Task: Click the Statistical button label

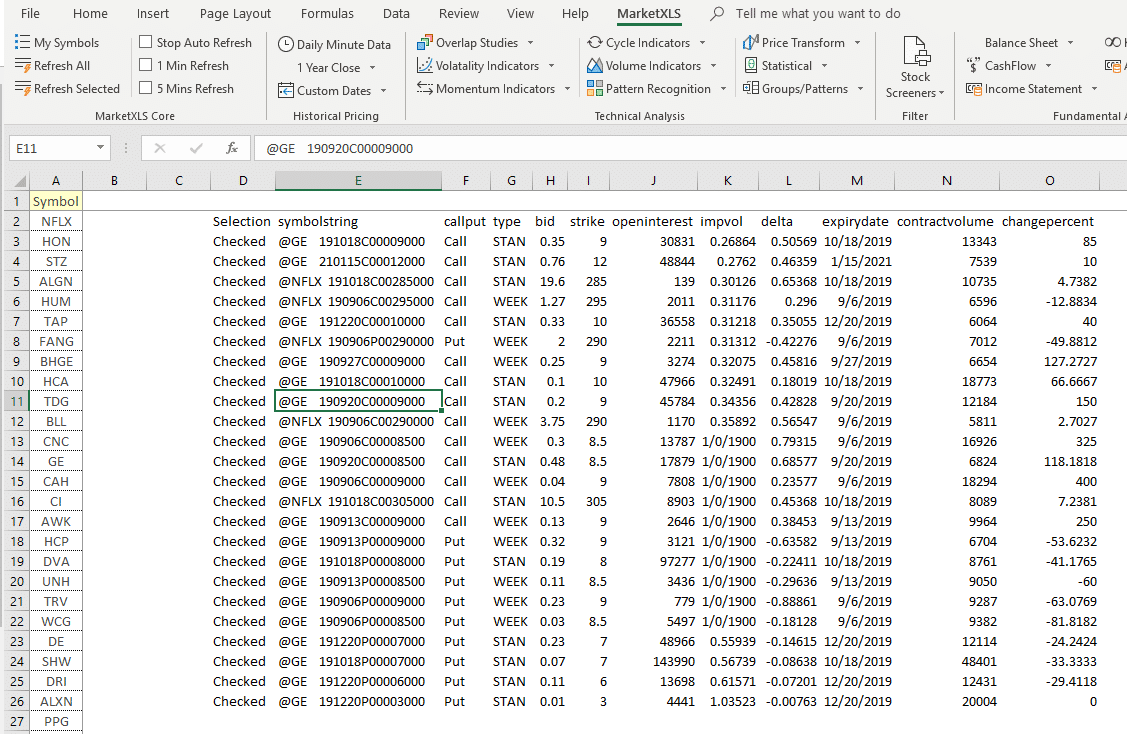Action: point(786,65)
